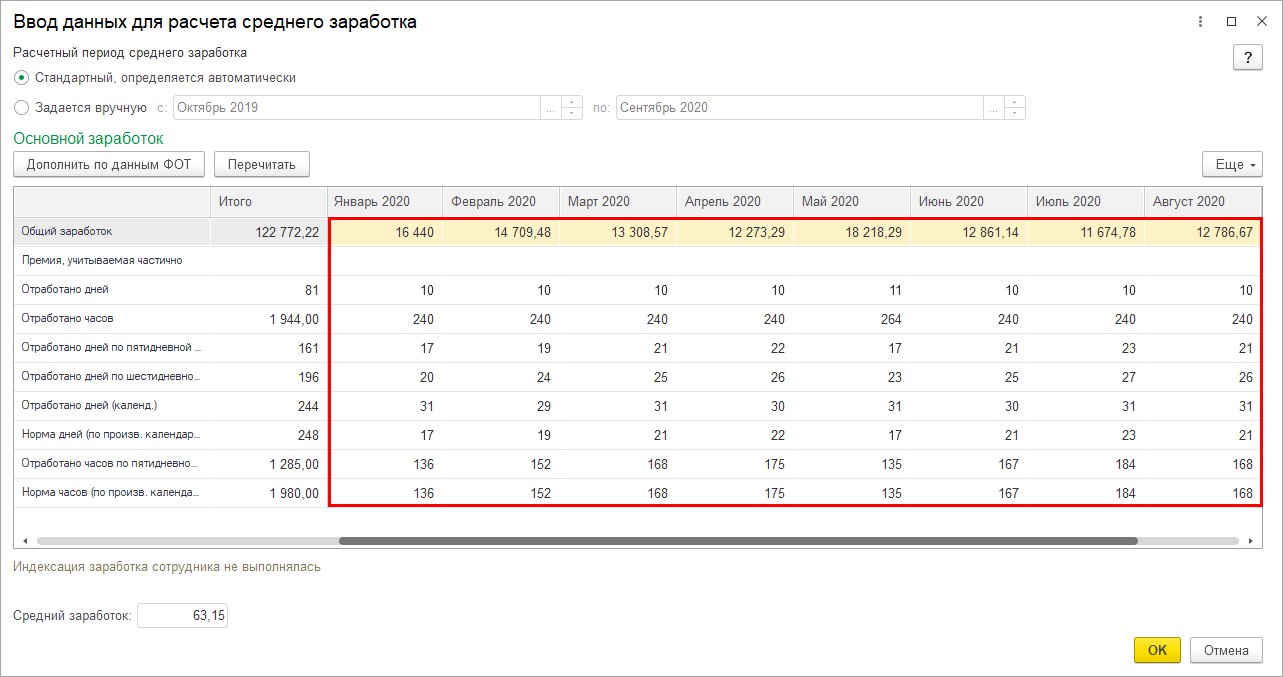The image size is (1283, 677).
Task: Click the 'Март 2020' column header
Action: tap(619, 201)
